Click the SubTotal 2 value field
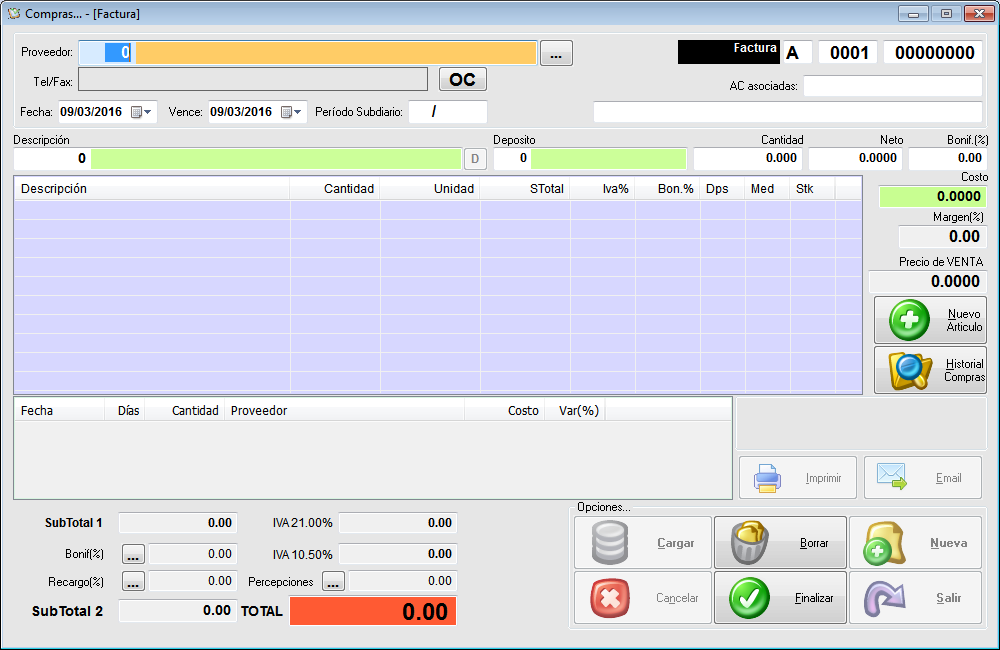 click(x=178, y=611)
